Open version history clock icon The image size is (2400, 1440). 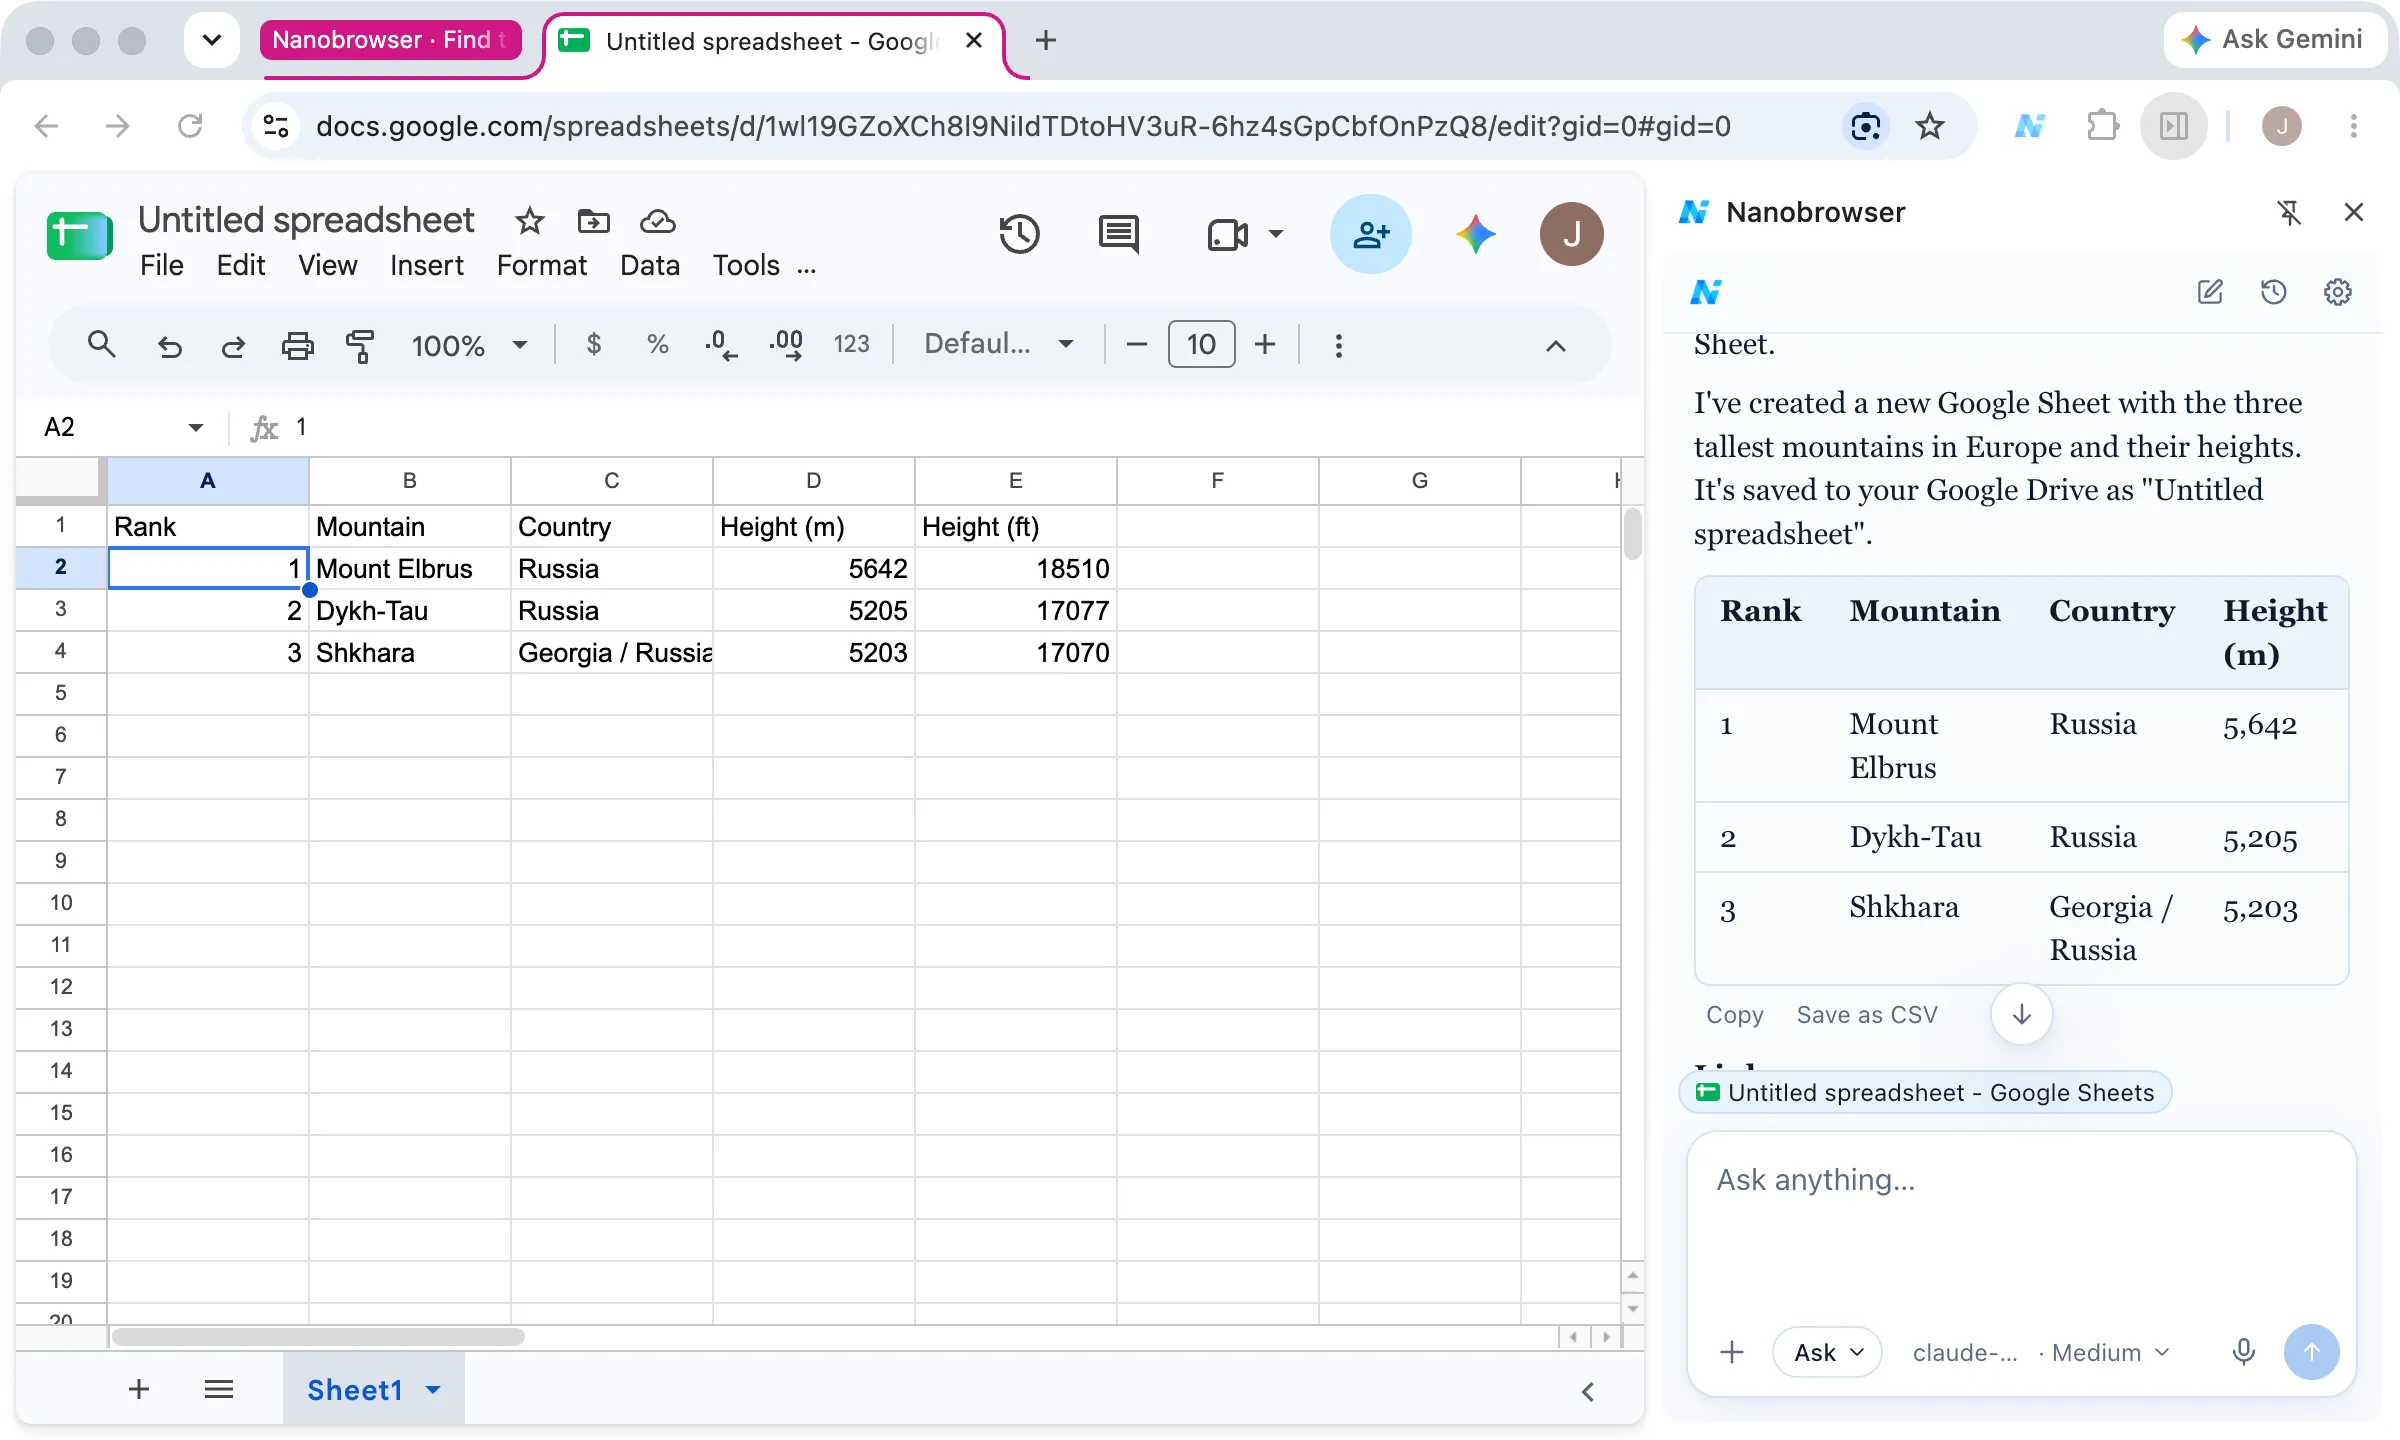point(1019,235)
